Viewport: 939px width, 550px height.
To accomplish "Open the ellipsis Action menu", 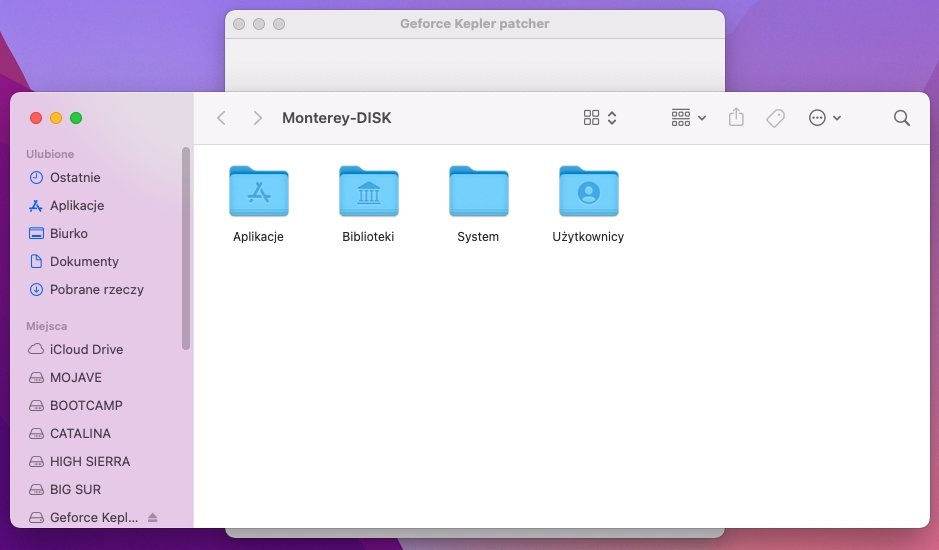I will point(825,118).
